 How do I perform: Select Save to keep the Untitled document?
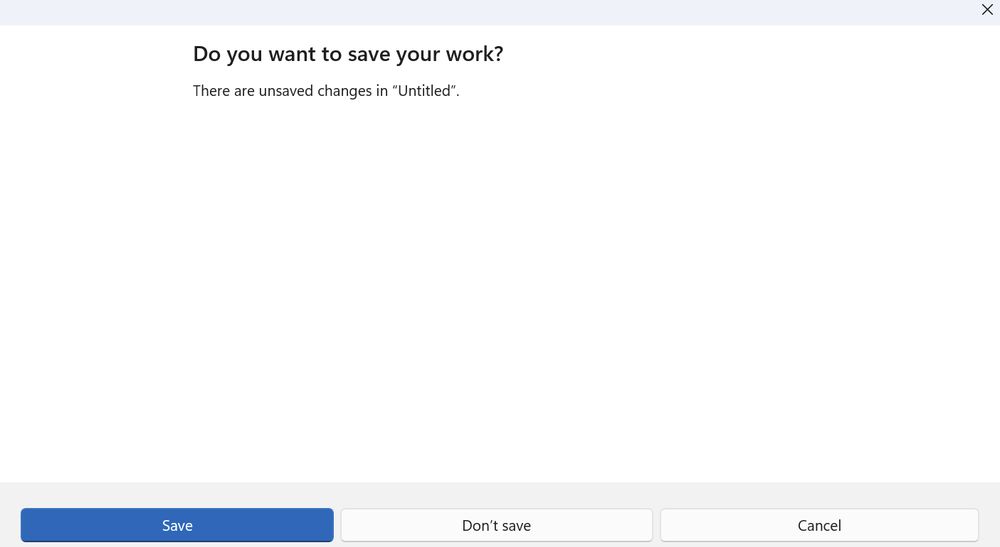point(177,525)
